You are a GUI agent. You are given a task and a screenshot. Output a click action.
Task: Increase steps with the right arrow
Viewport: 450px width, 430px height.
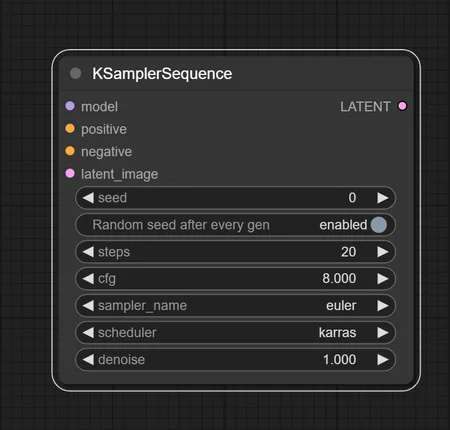coord(383,252)
